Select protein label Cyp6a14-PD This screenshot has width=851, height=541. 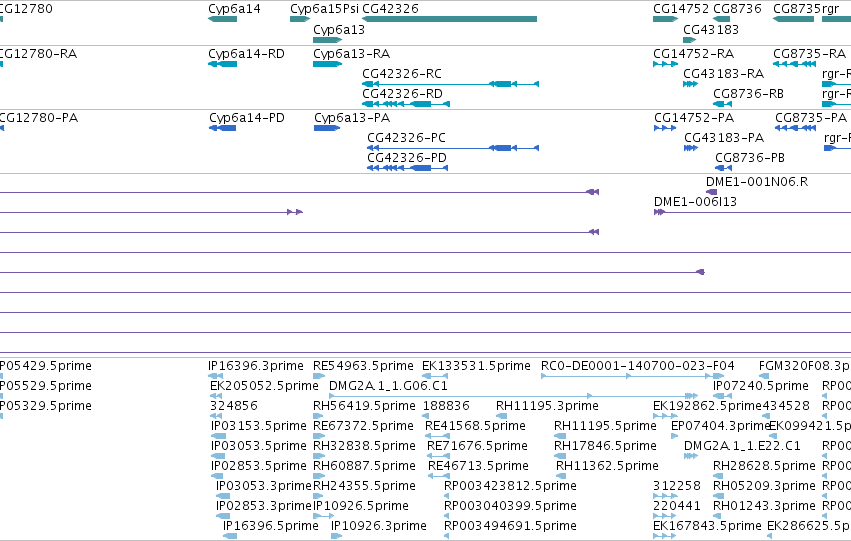click(x=247, y=118)
